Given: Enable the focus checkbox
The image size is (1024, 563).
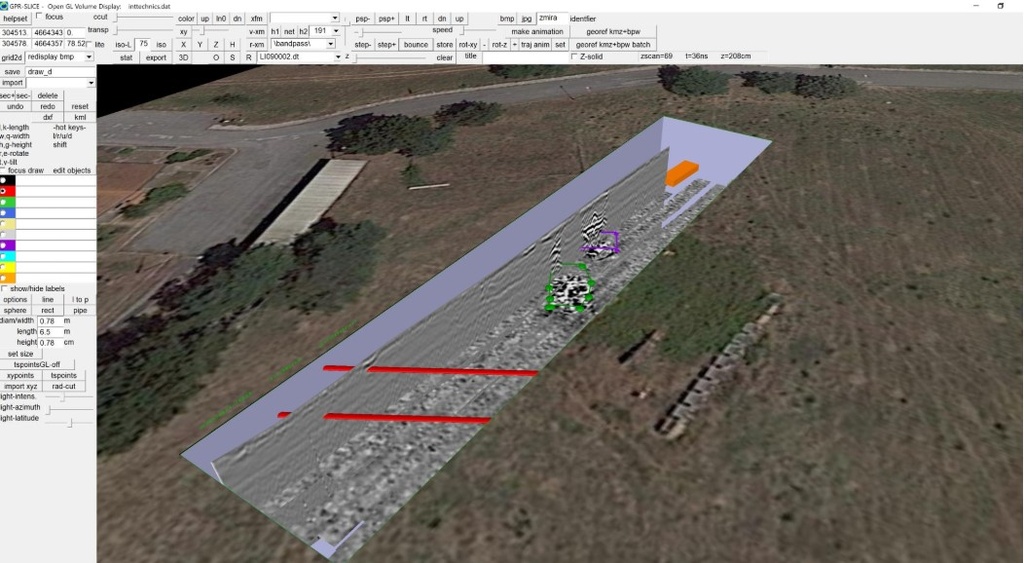Looking at the screenshot, I should pyautogui.click(x=39, y=17).
